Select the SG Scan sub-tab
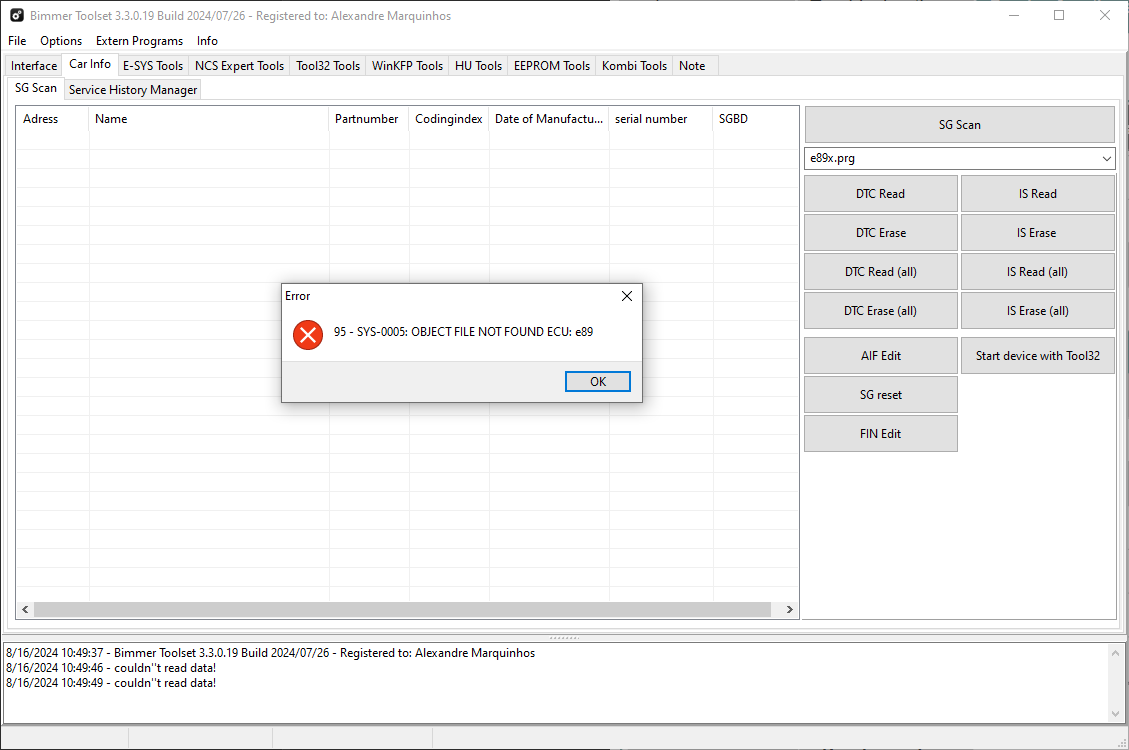 click(x=36, y=88)
